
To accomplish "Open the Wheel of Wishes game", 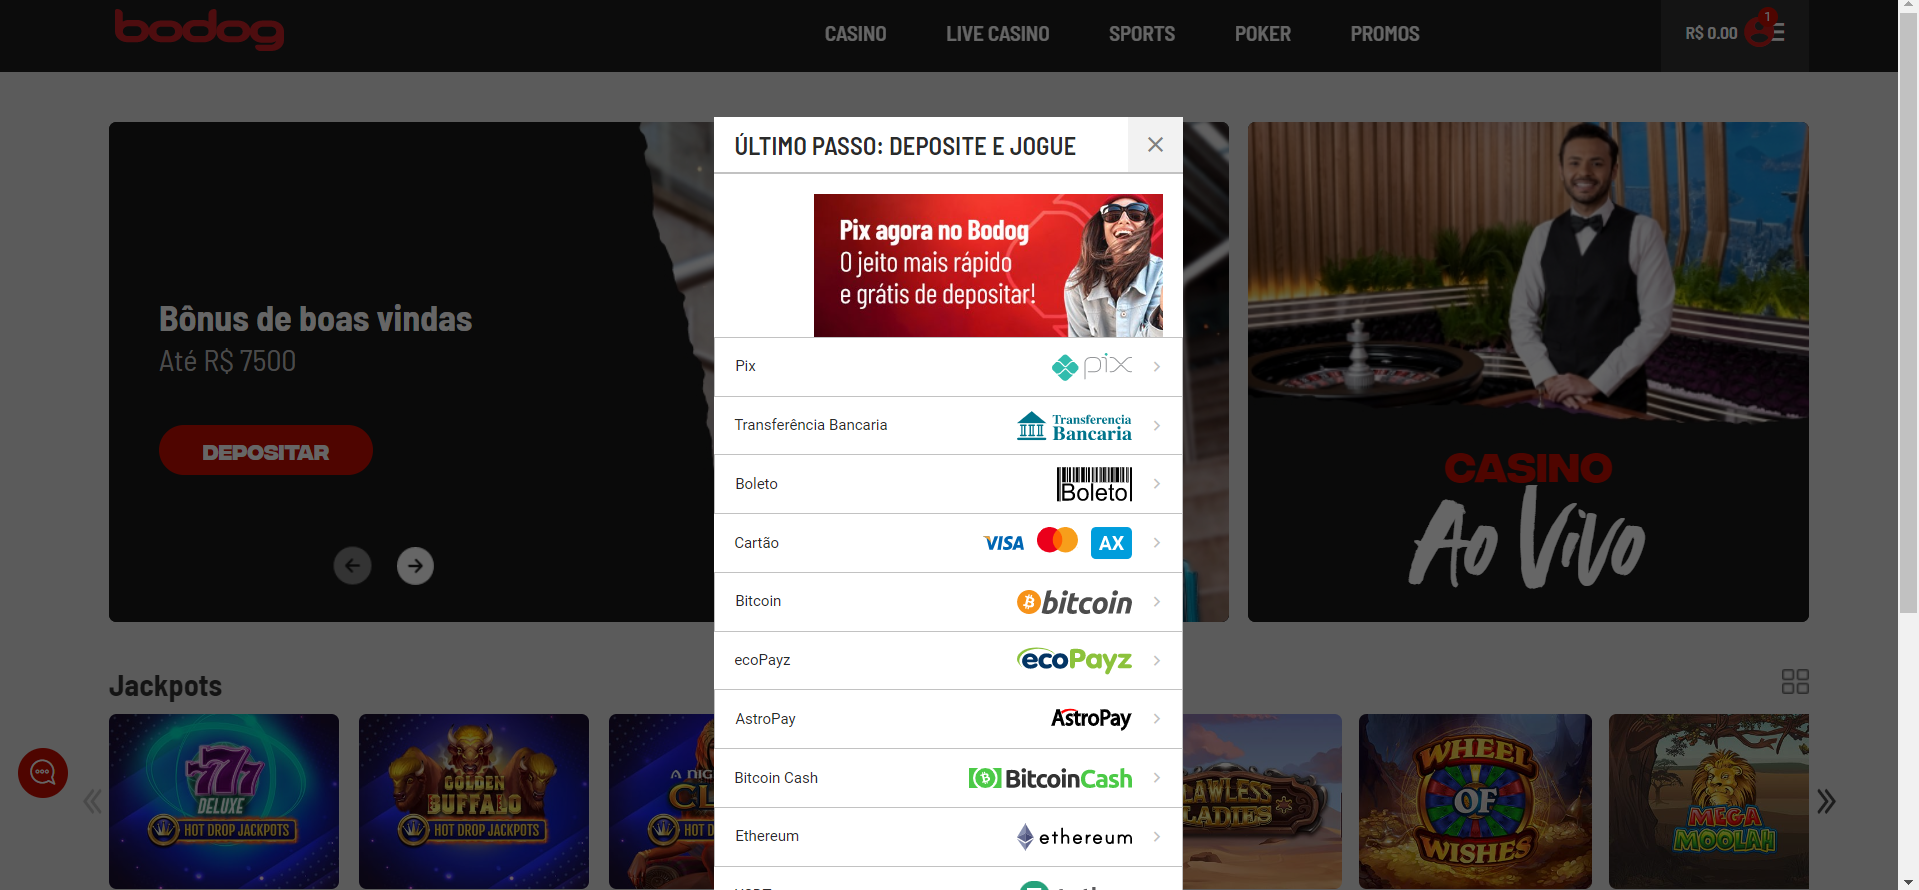I will 1475,801.
